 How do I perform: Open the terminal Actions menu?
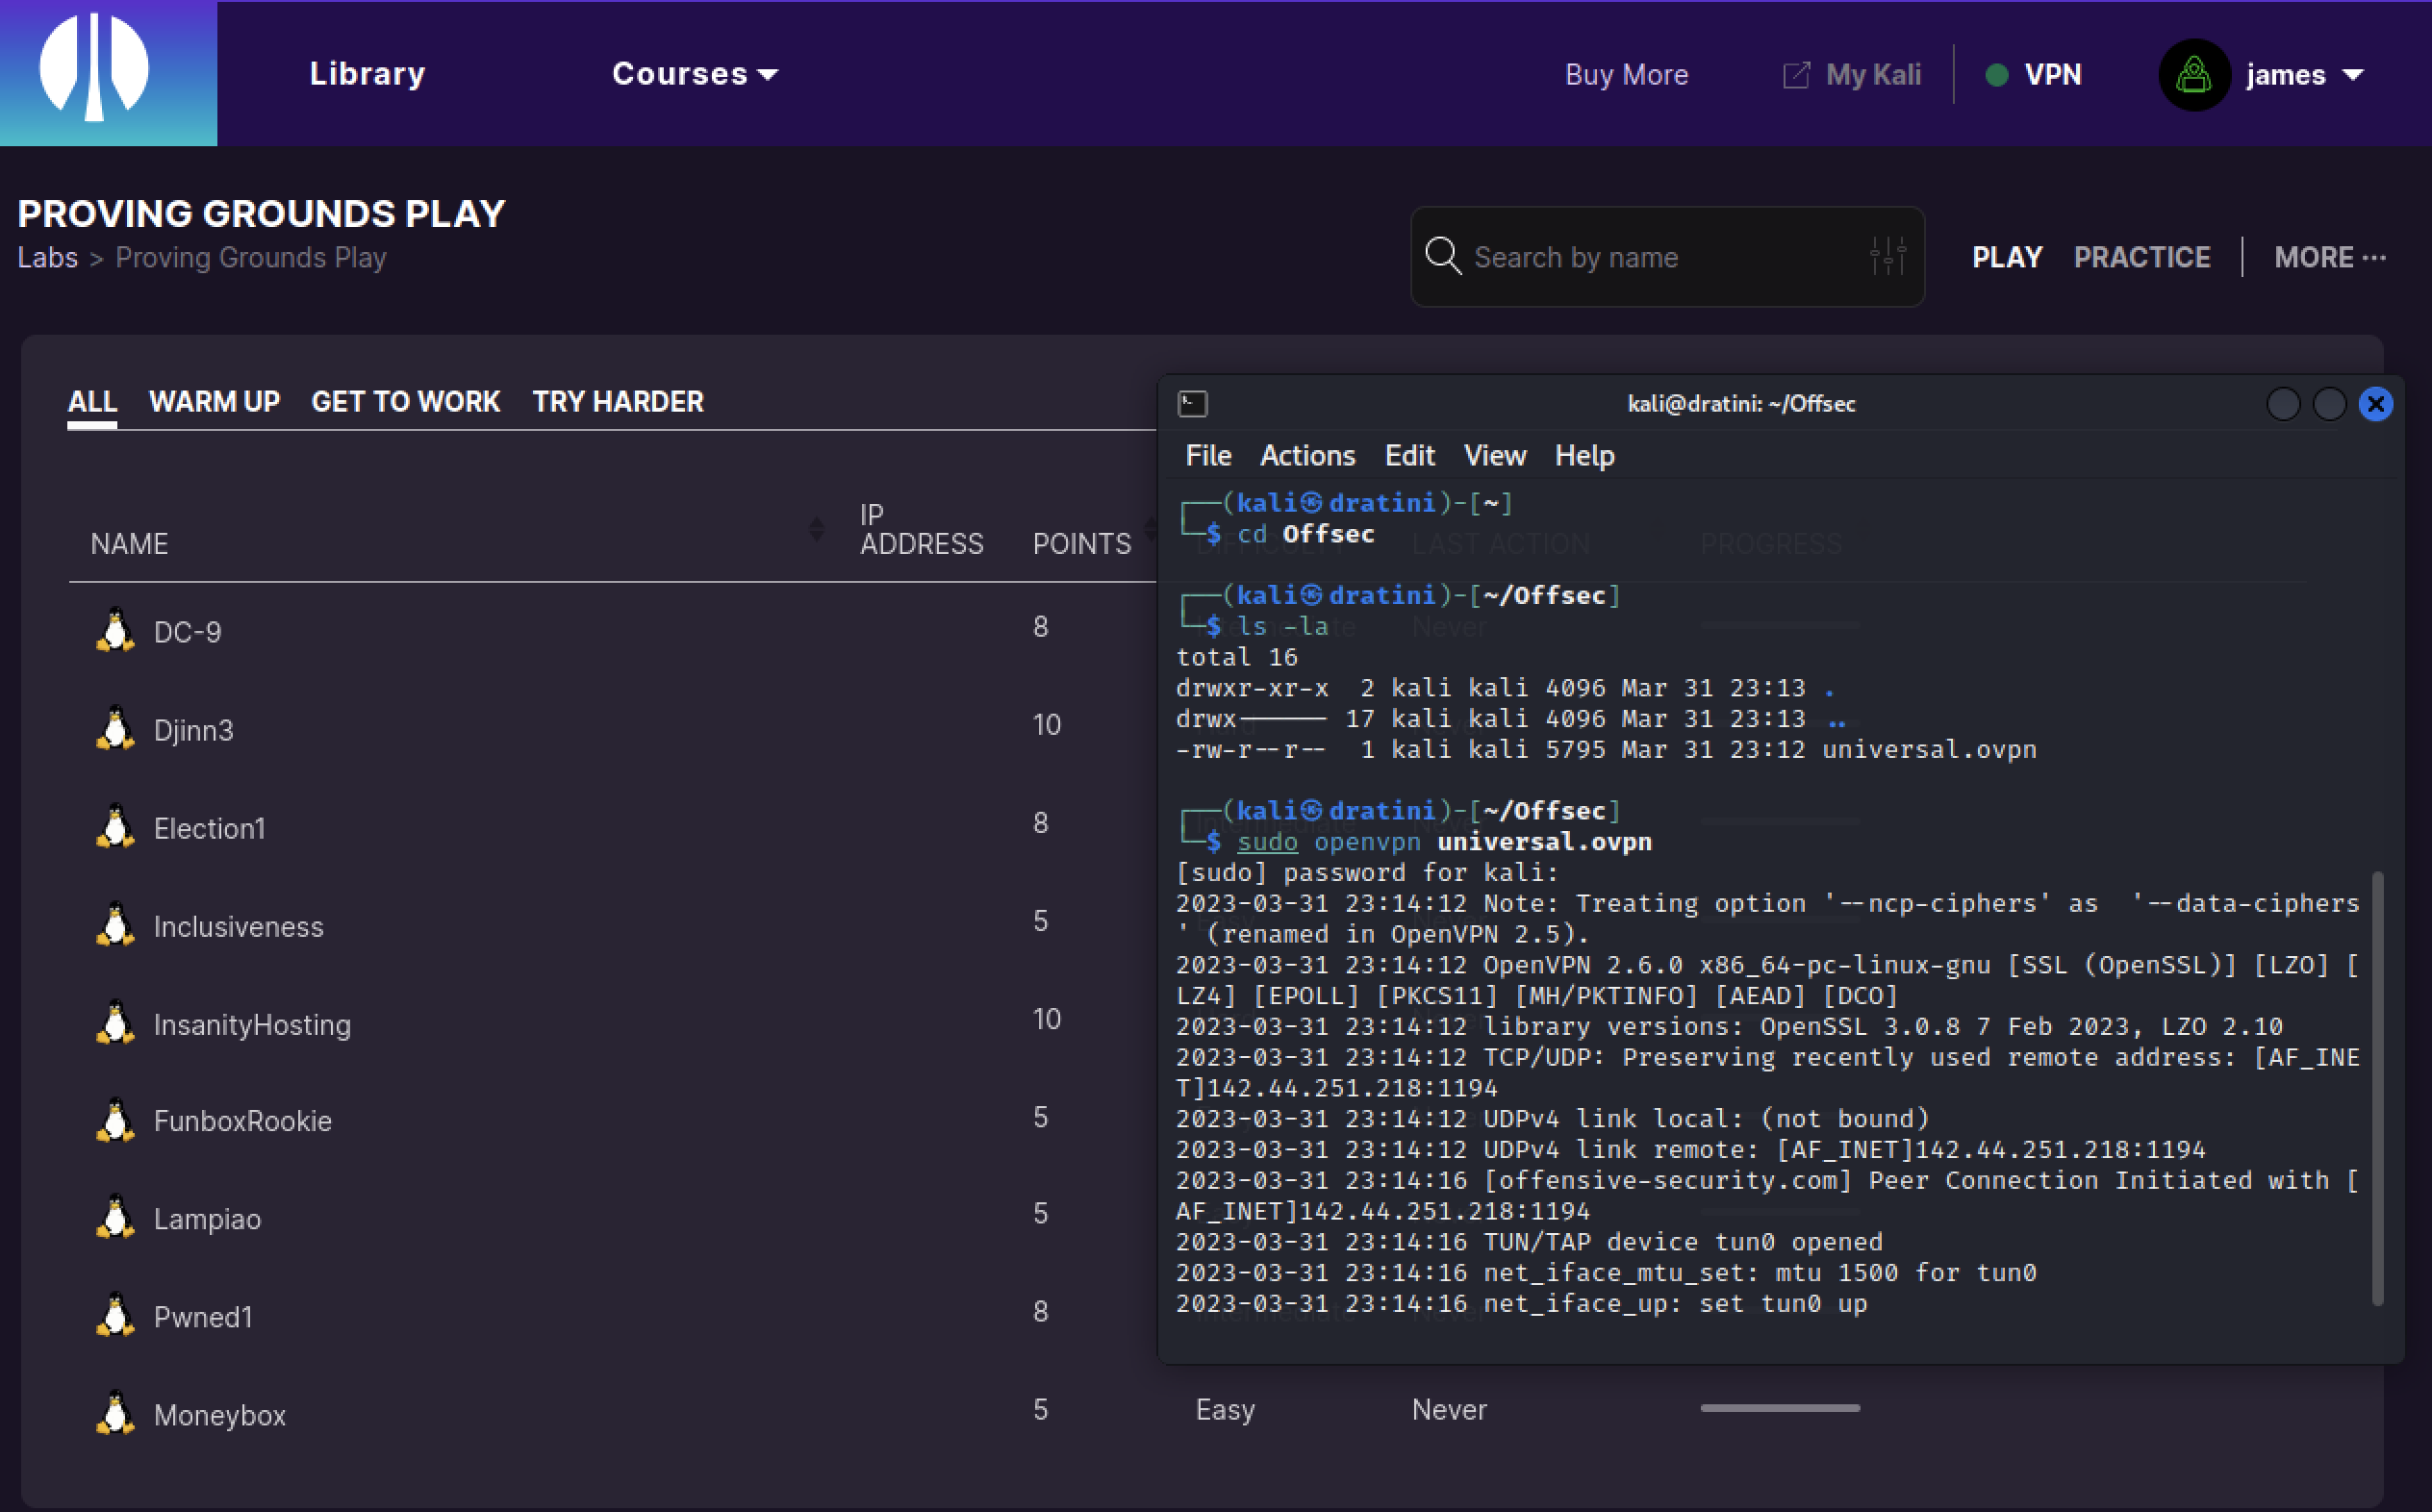click(x=1307, y=456)
